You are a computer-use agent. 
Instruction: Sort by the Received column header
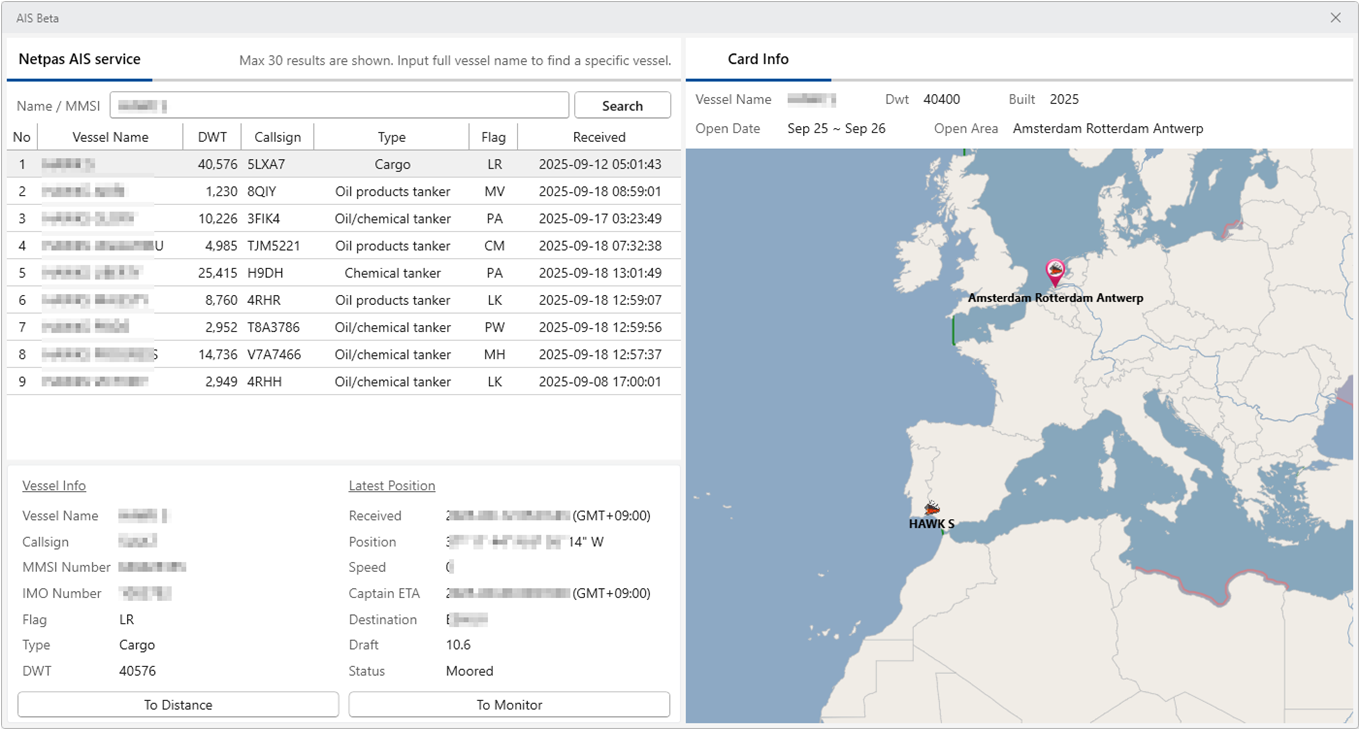click(599, 137)
